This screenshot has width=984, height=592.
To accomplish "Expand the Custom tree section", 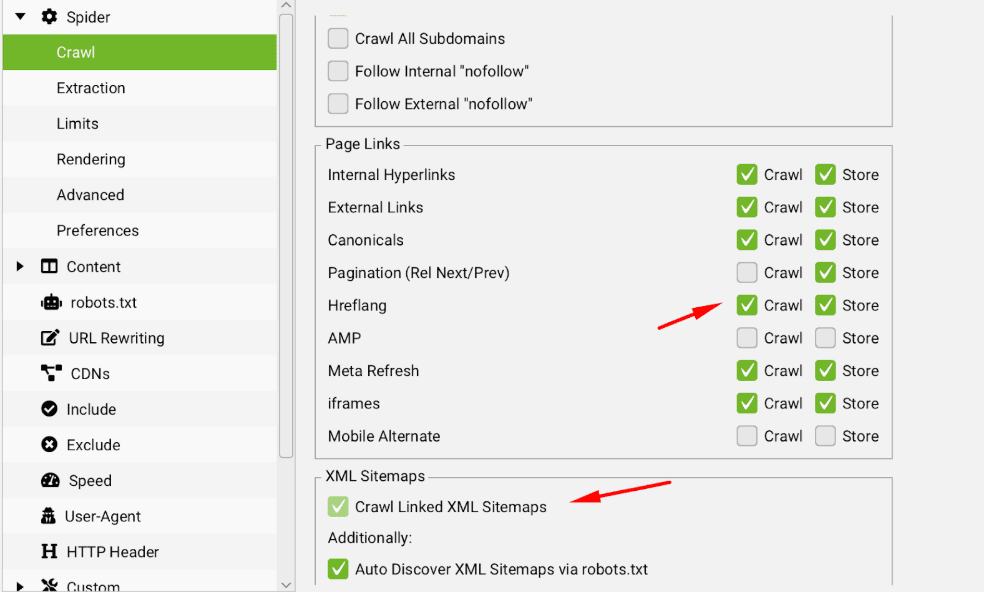I will coord(20,586).
